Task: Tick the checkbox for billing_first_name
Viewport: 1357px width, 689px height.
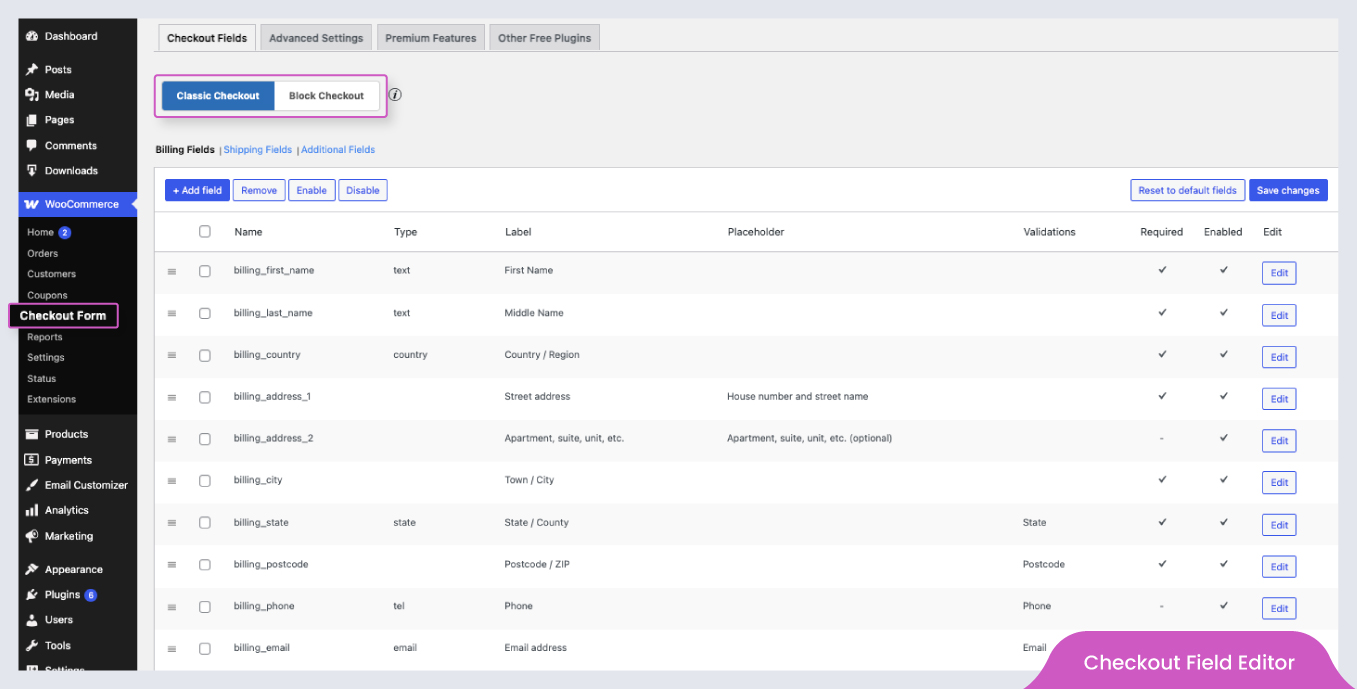Action: [x=205, y=270]
